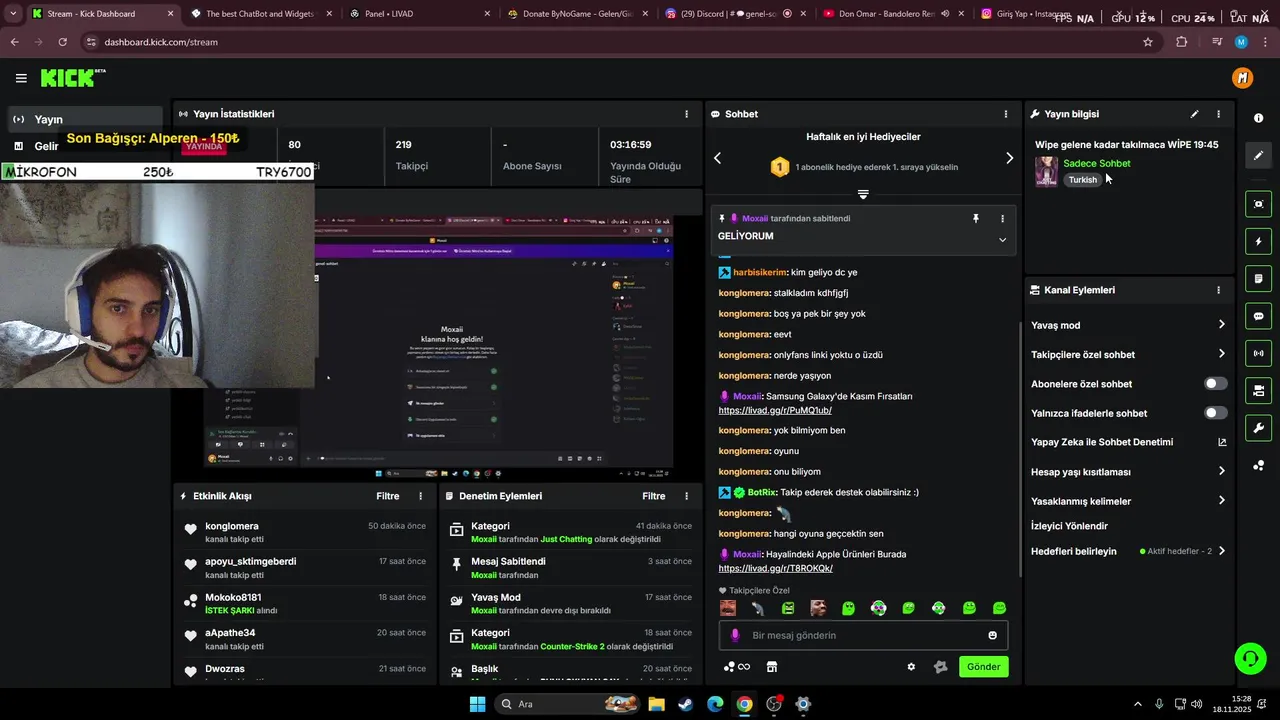This screenshot has width=1280, height=720.
Task: Click the Gönder send button
Action: 983,667
